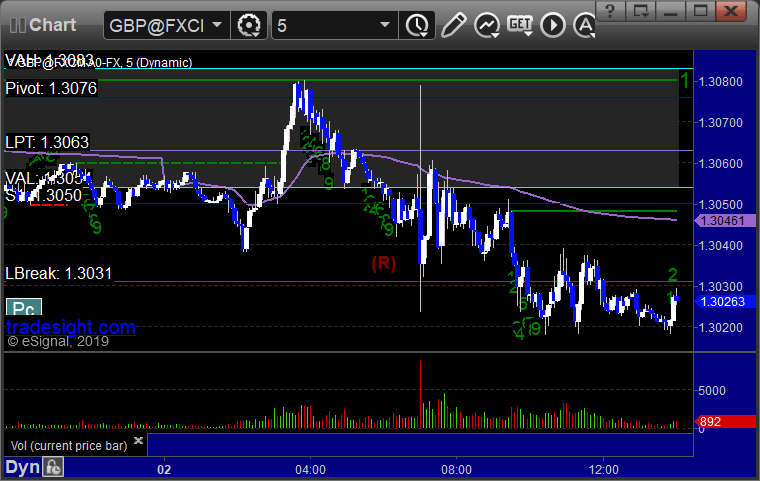Image resolution: width=760 pixels, height=481 pixels.
Task: Click Vol (current price bar) label
Action: tap(69, 446)
